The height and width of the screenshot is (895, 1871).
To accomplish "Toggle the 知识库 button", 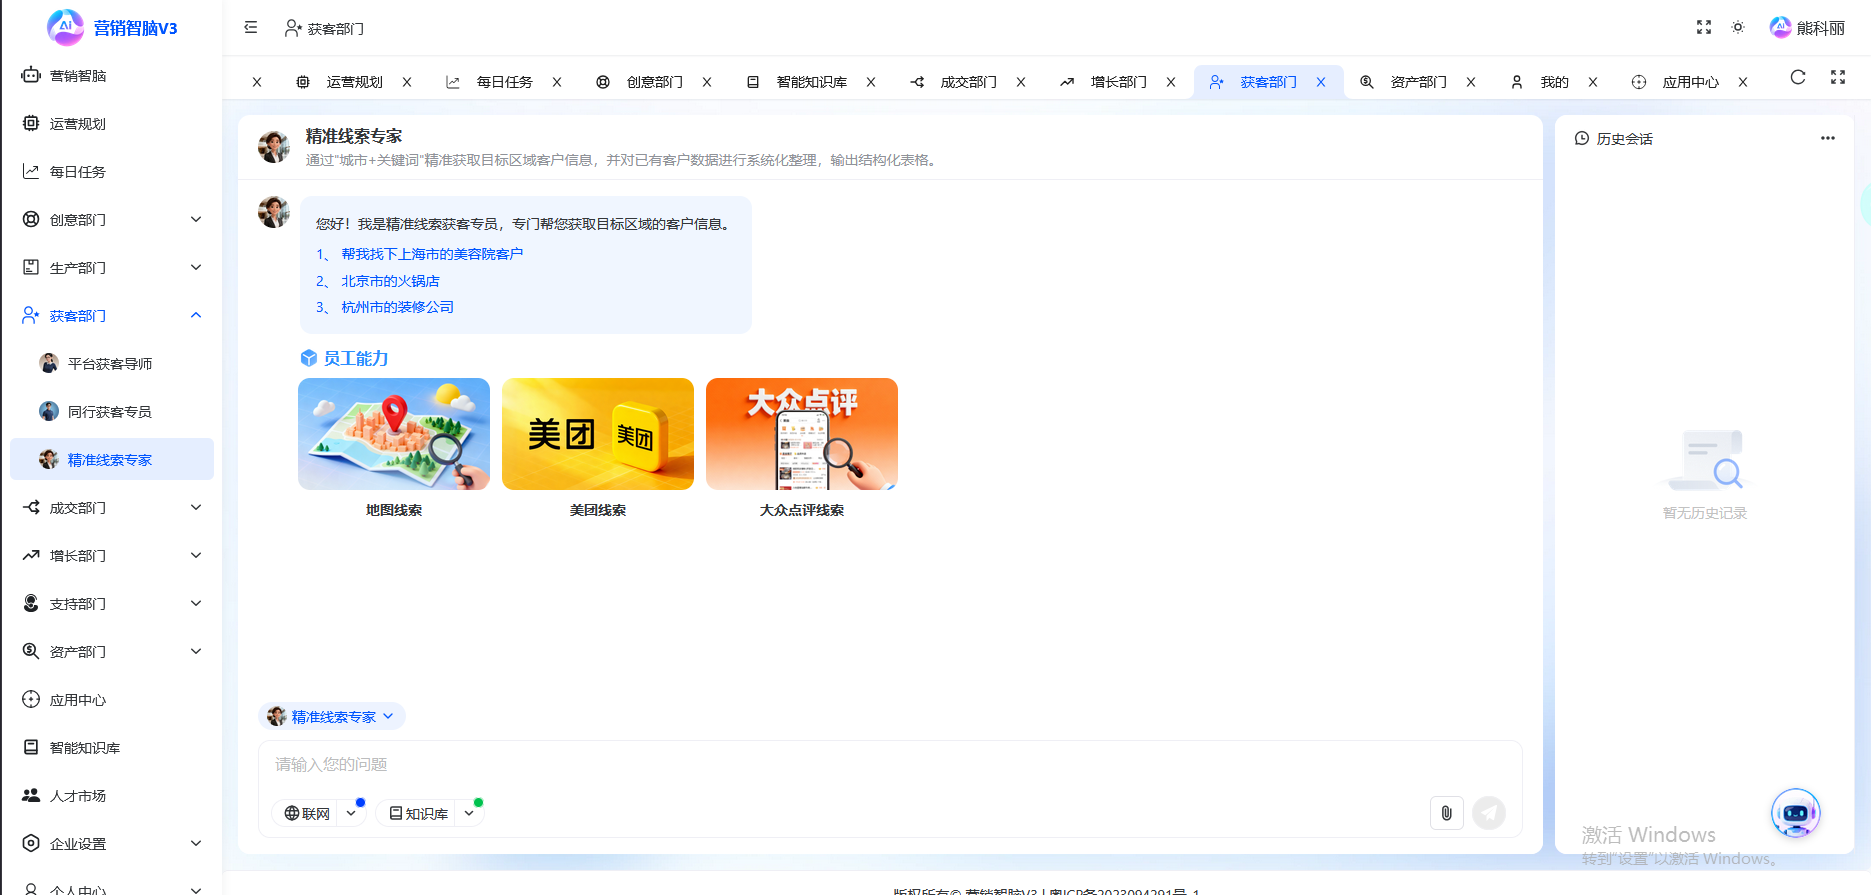I will point(418,813).
